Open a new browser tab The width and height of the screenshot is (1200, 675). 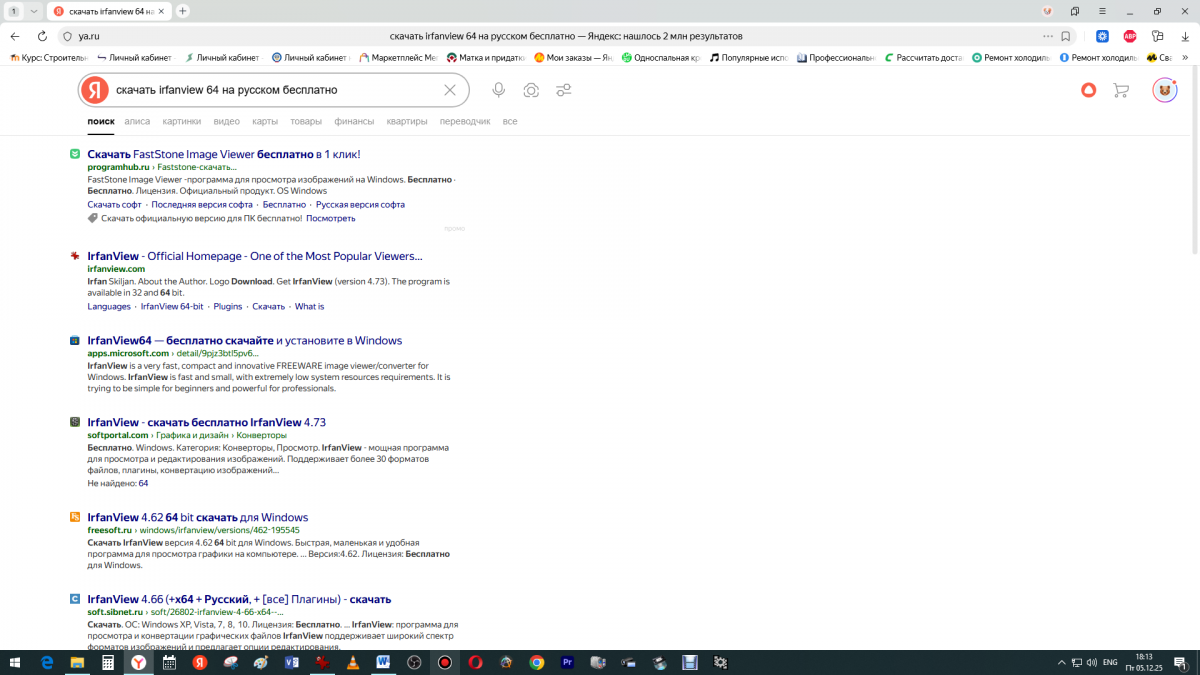click(183, 11)
